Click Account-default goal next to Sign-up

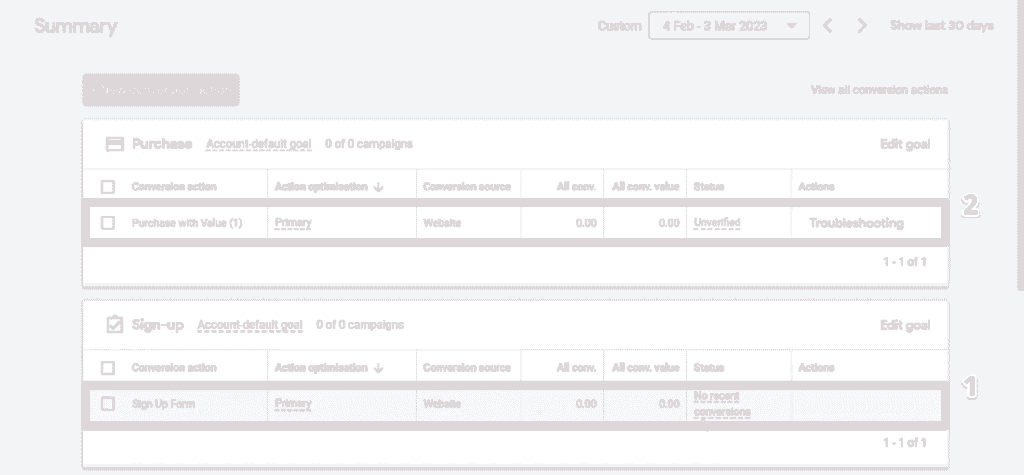click(x=249, y=325)
